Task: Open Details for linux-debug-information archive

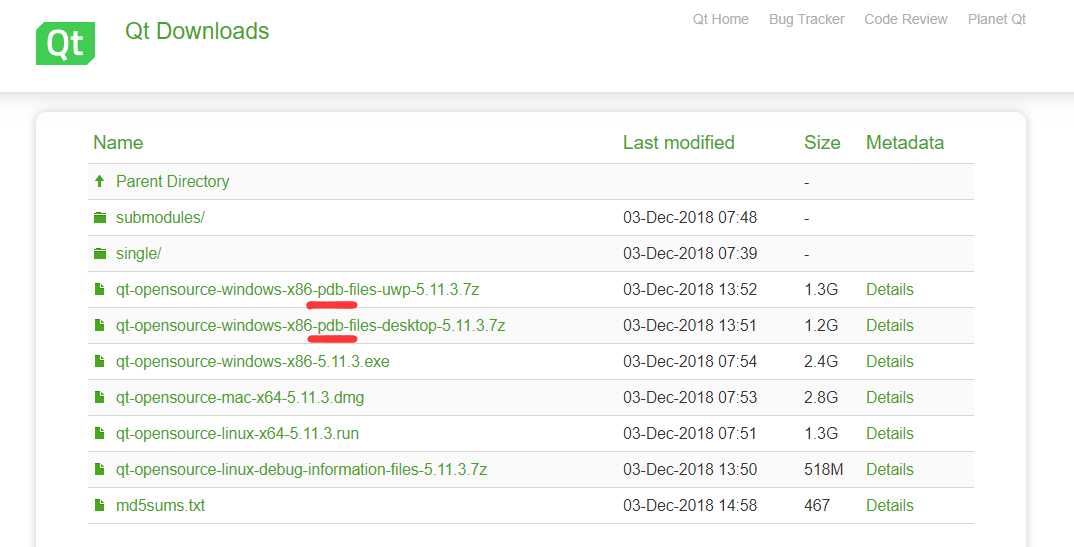Action: pyautogui.click(x=890, y=470)
